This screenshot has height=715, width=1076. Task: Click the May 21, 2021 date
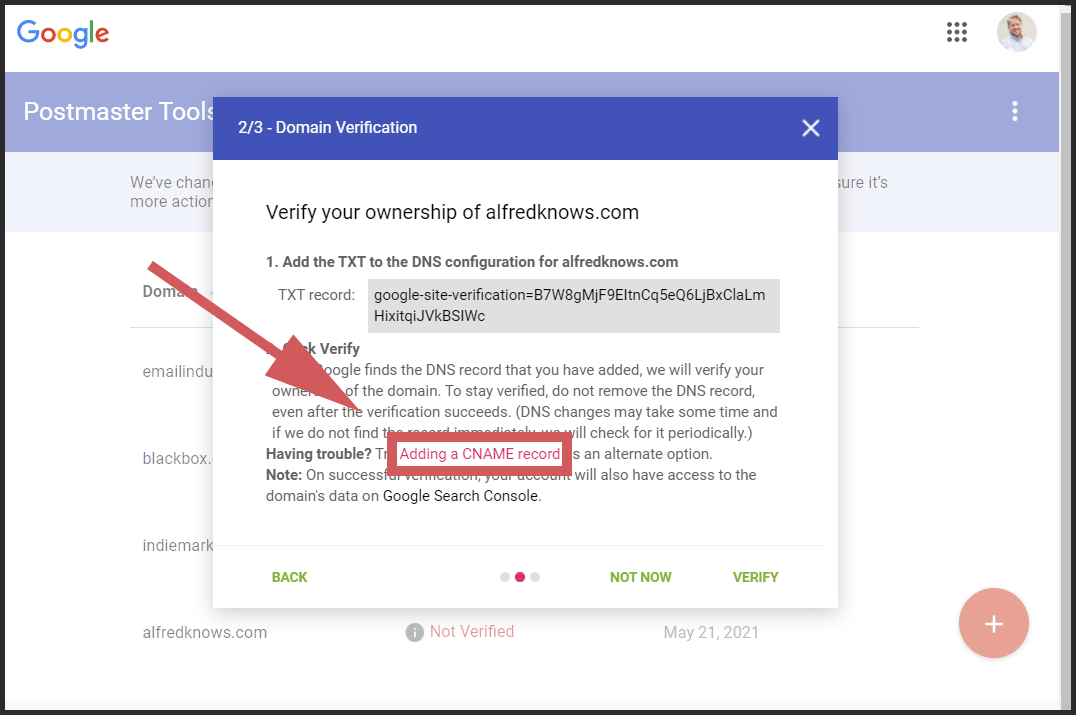pyautogui.click(x=711, y=632)
